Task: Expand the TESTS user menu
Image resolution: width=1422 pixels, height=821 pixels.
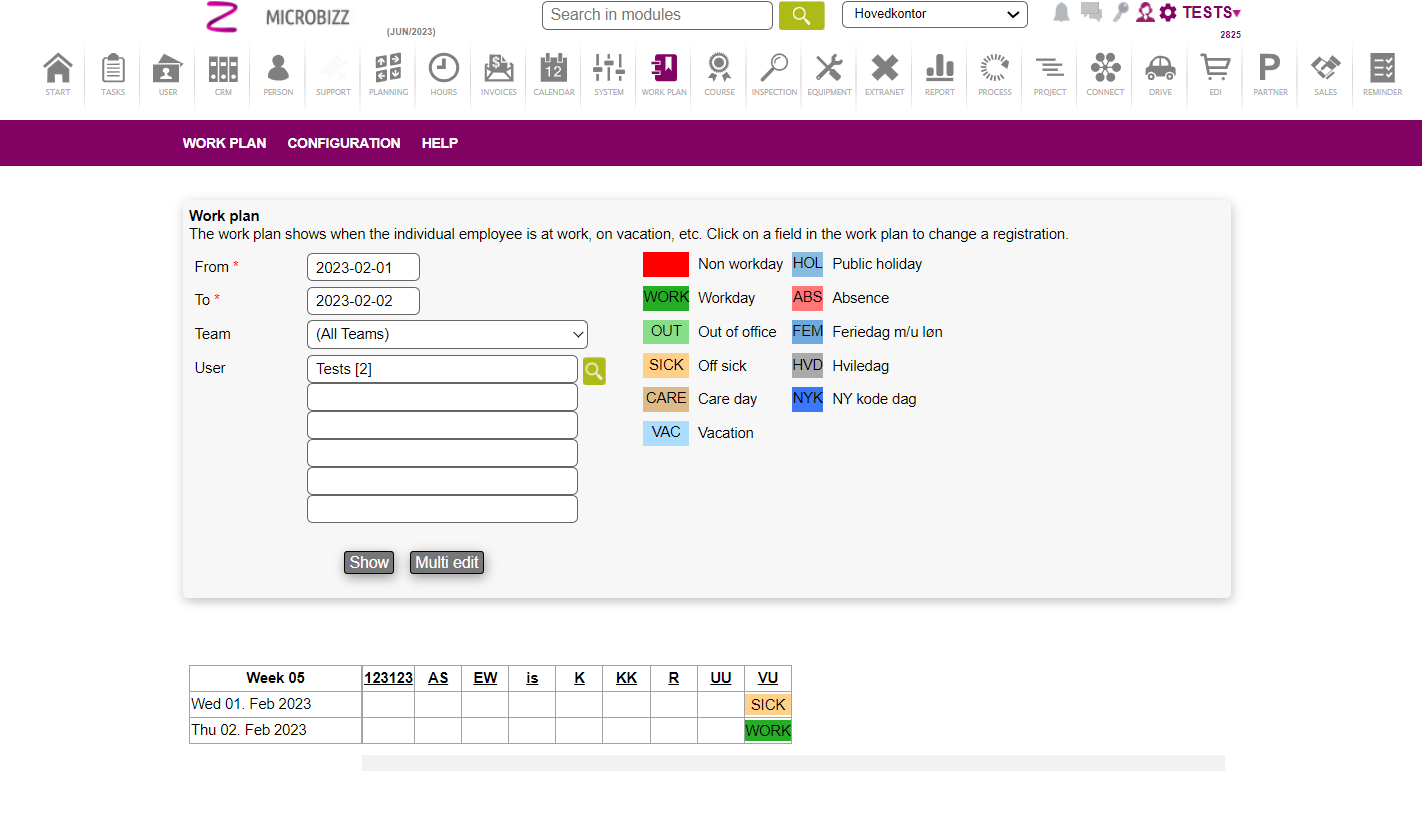Action: click(x=1211, y=13)
